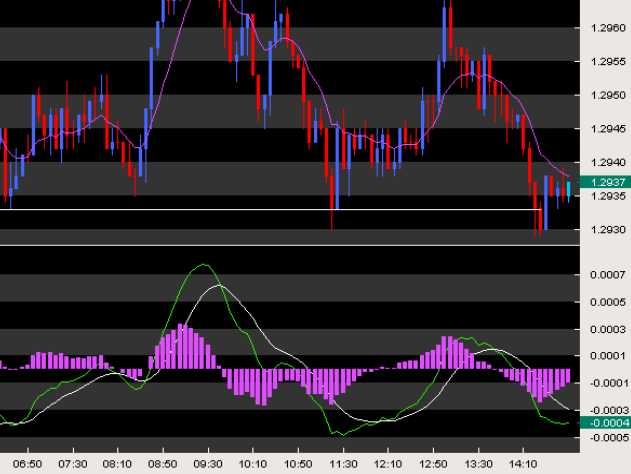This screenshot has width=631, height=474.
Task: Click the -0.0003 indicator axis label
Action: click(x=608, y=410)
